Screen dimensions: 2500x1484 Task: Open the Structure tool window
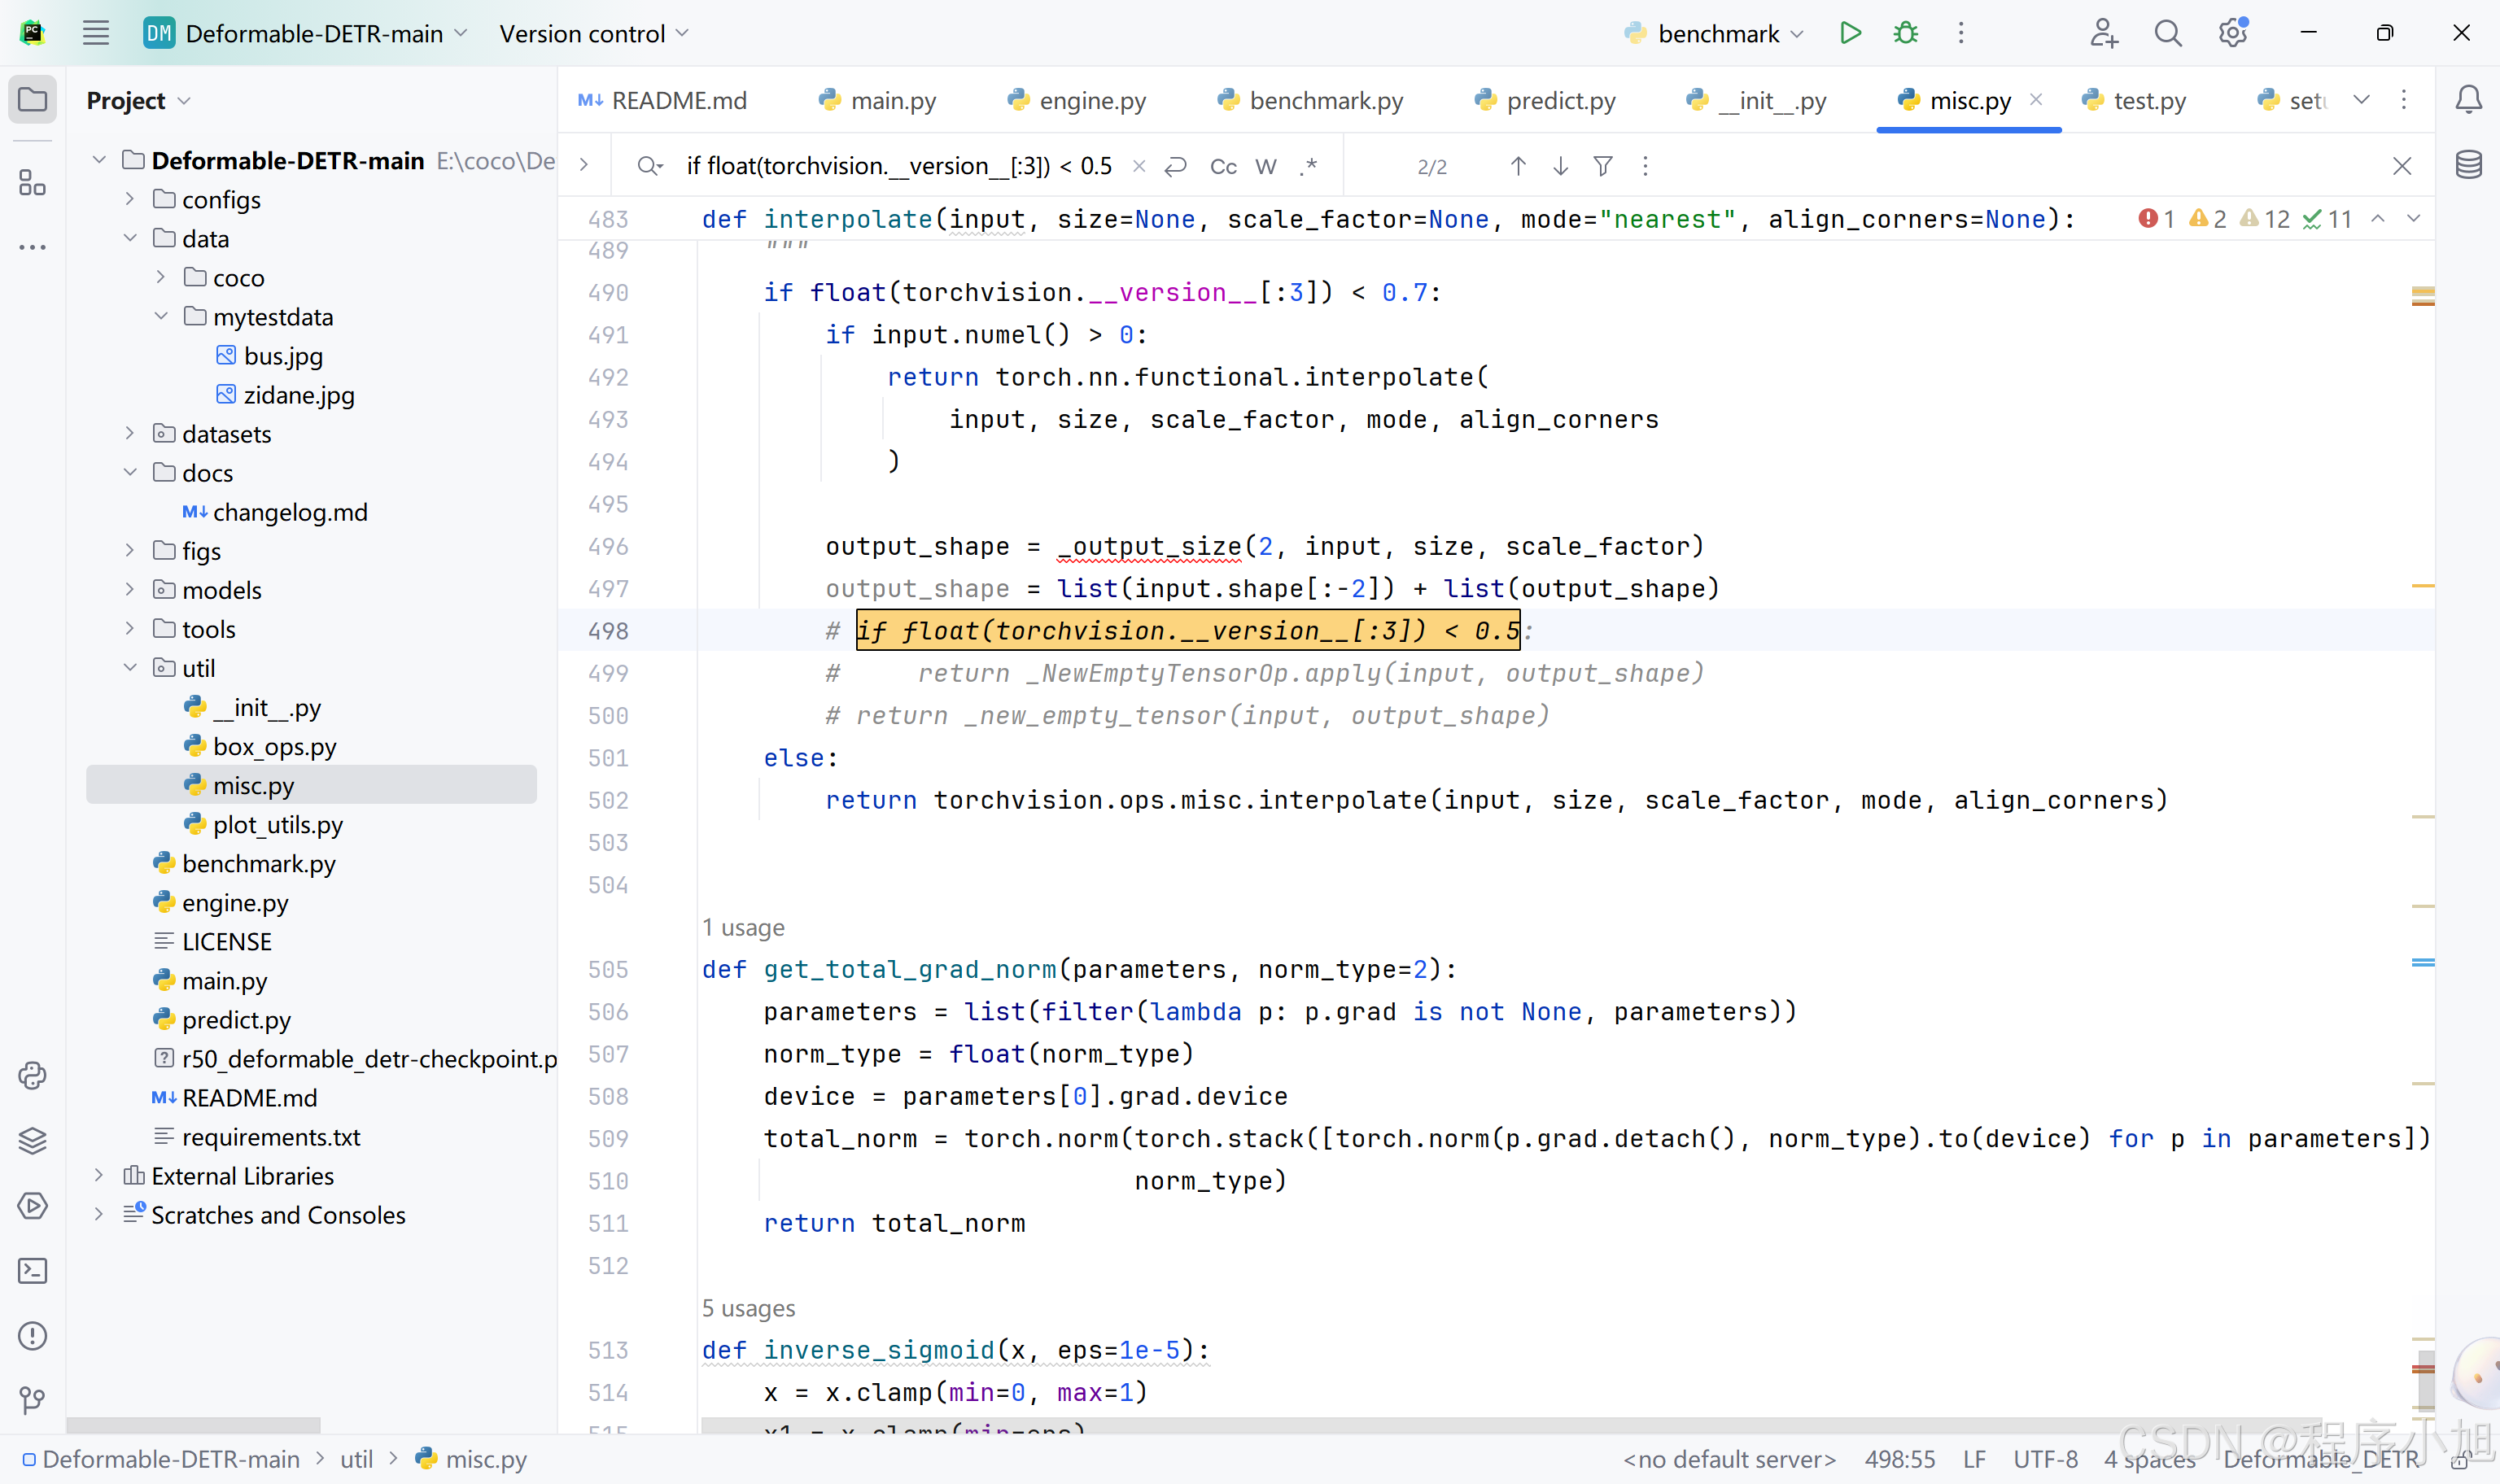click(33, 183)
